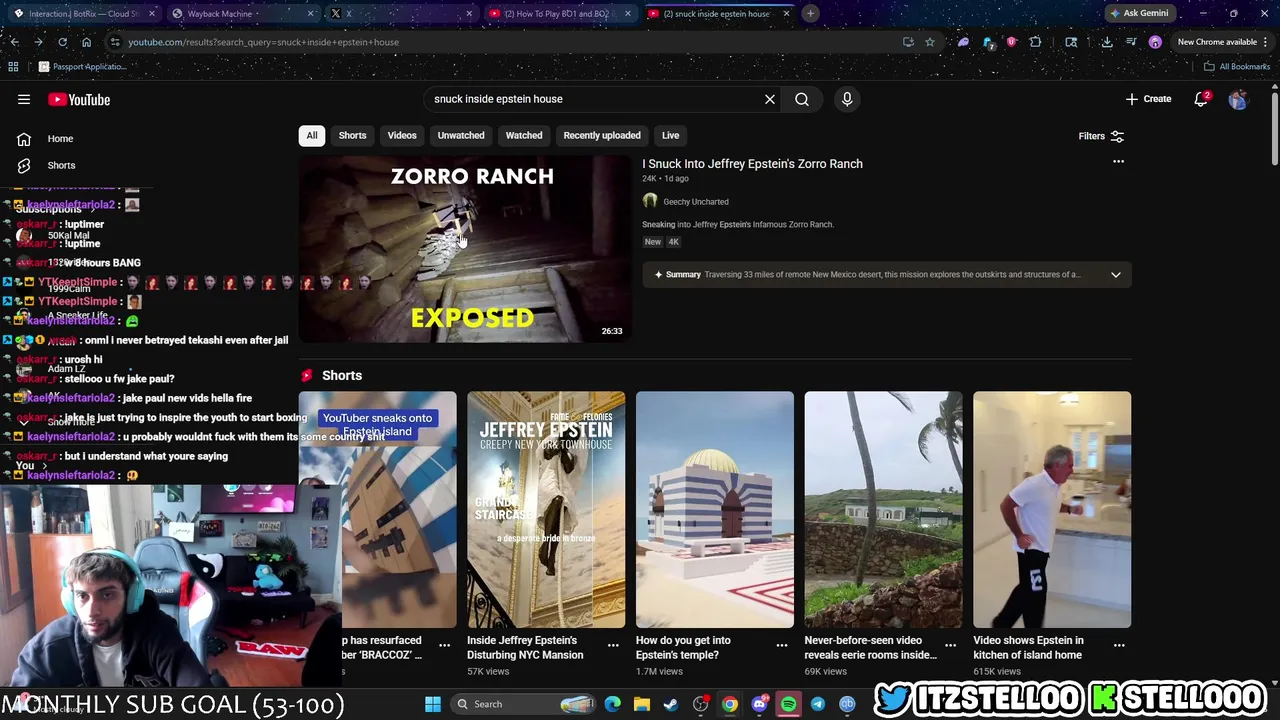The height and width of the screenshot is (720, 1280).
Task: Open the Epstein in kitchen short thumbnail
Action: pos(1052,509)
